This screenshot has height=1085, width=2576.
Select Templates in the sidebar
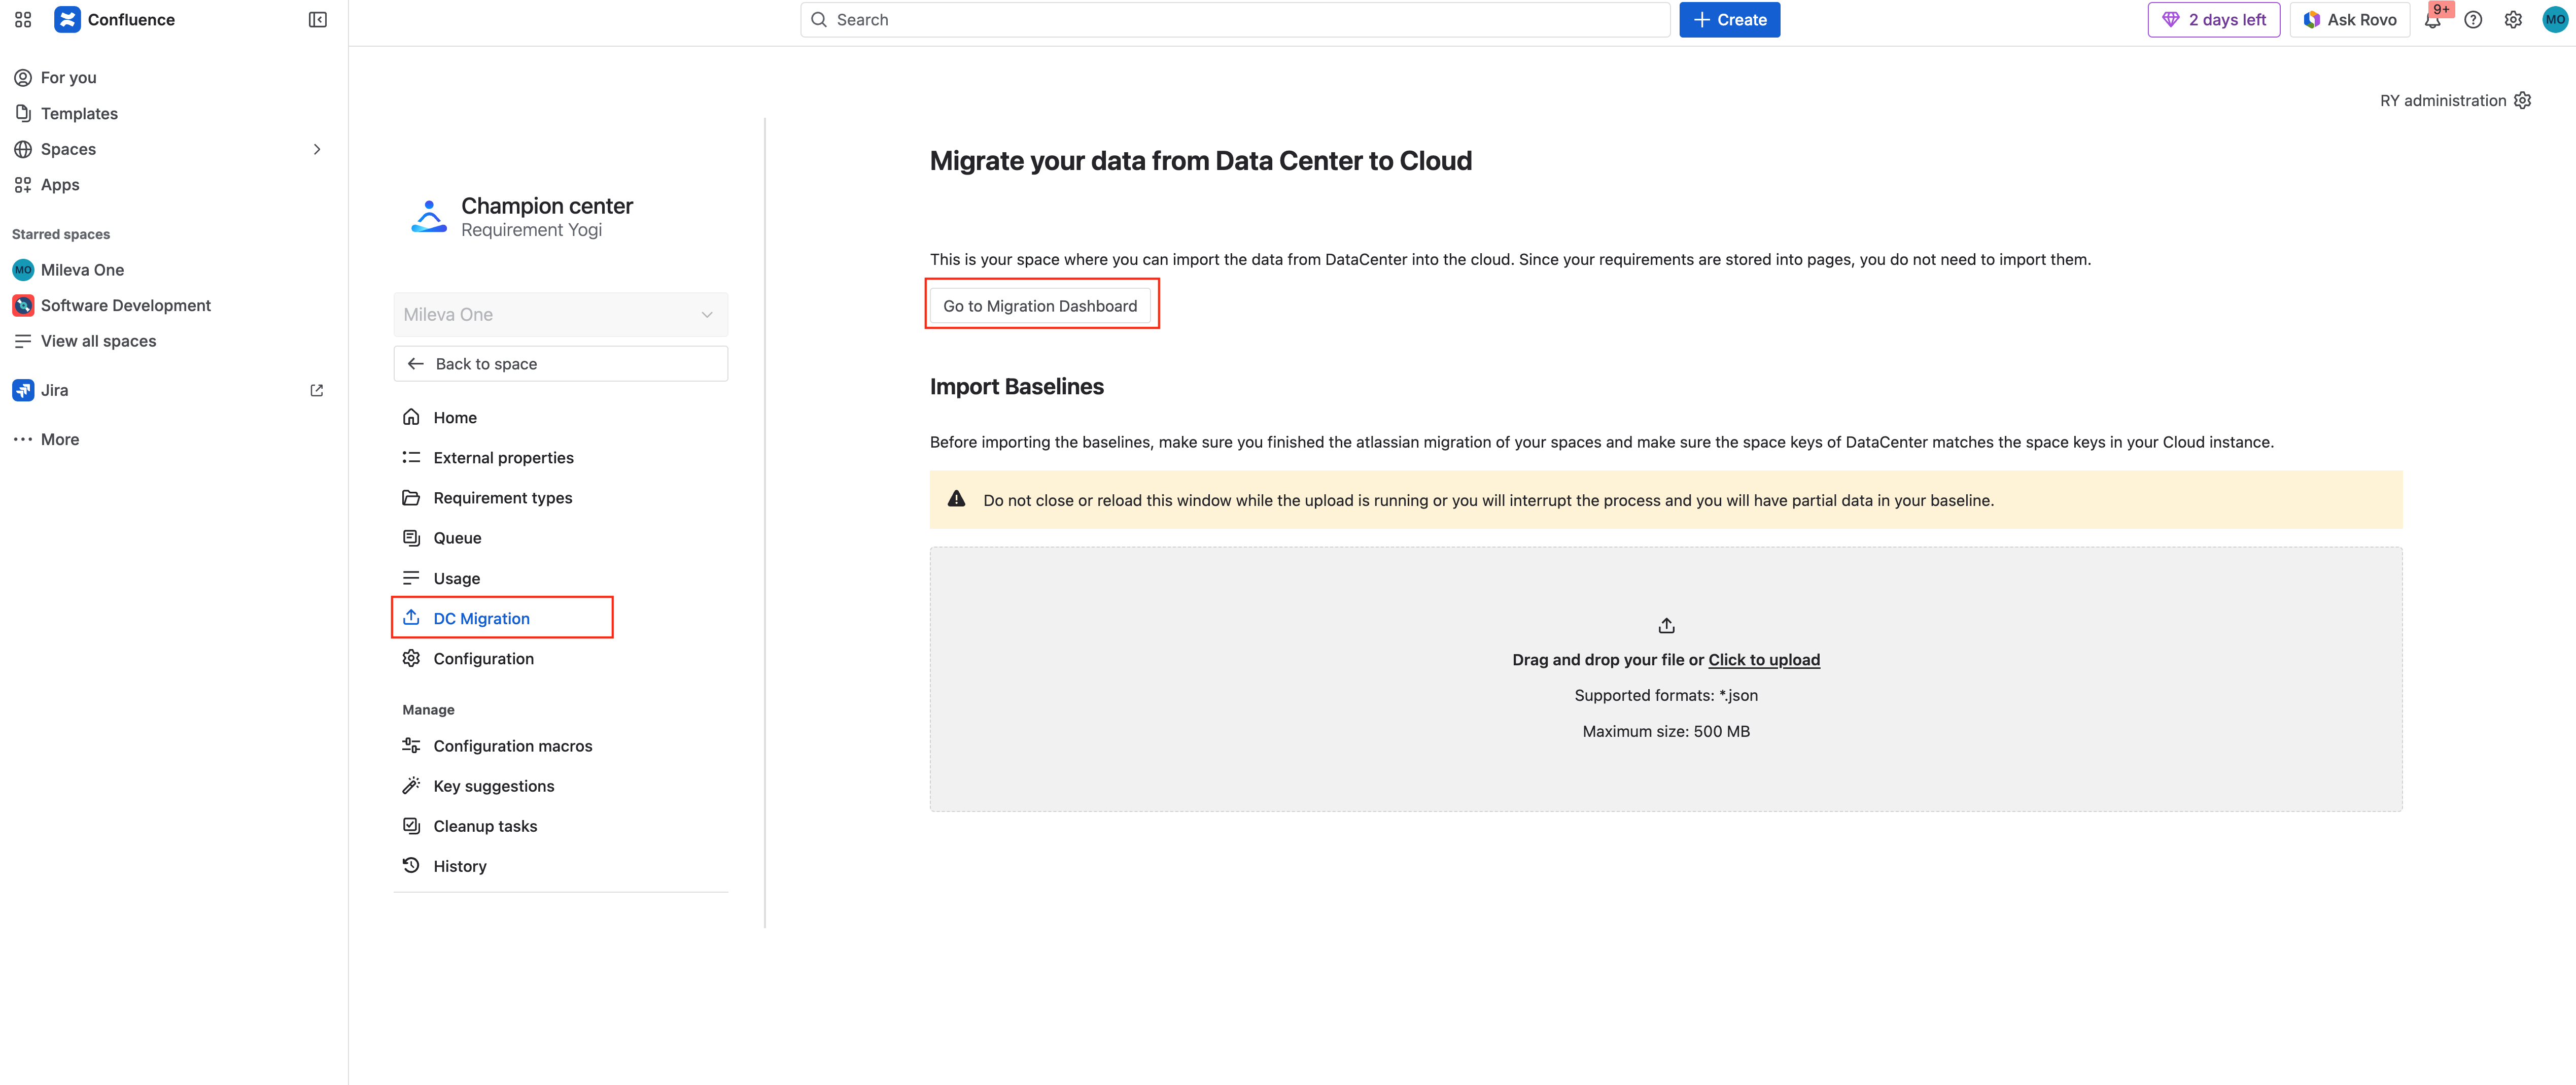pos(80,113)
